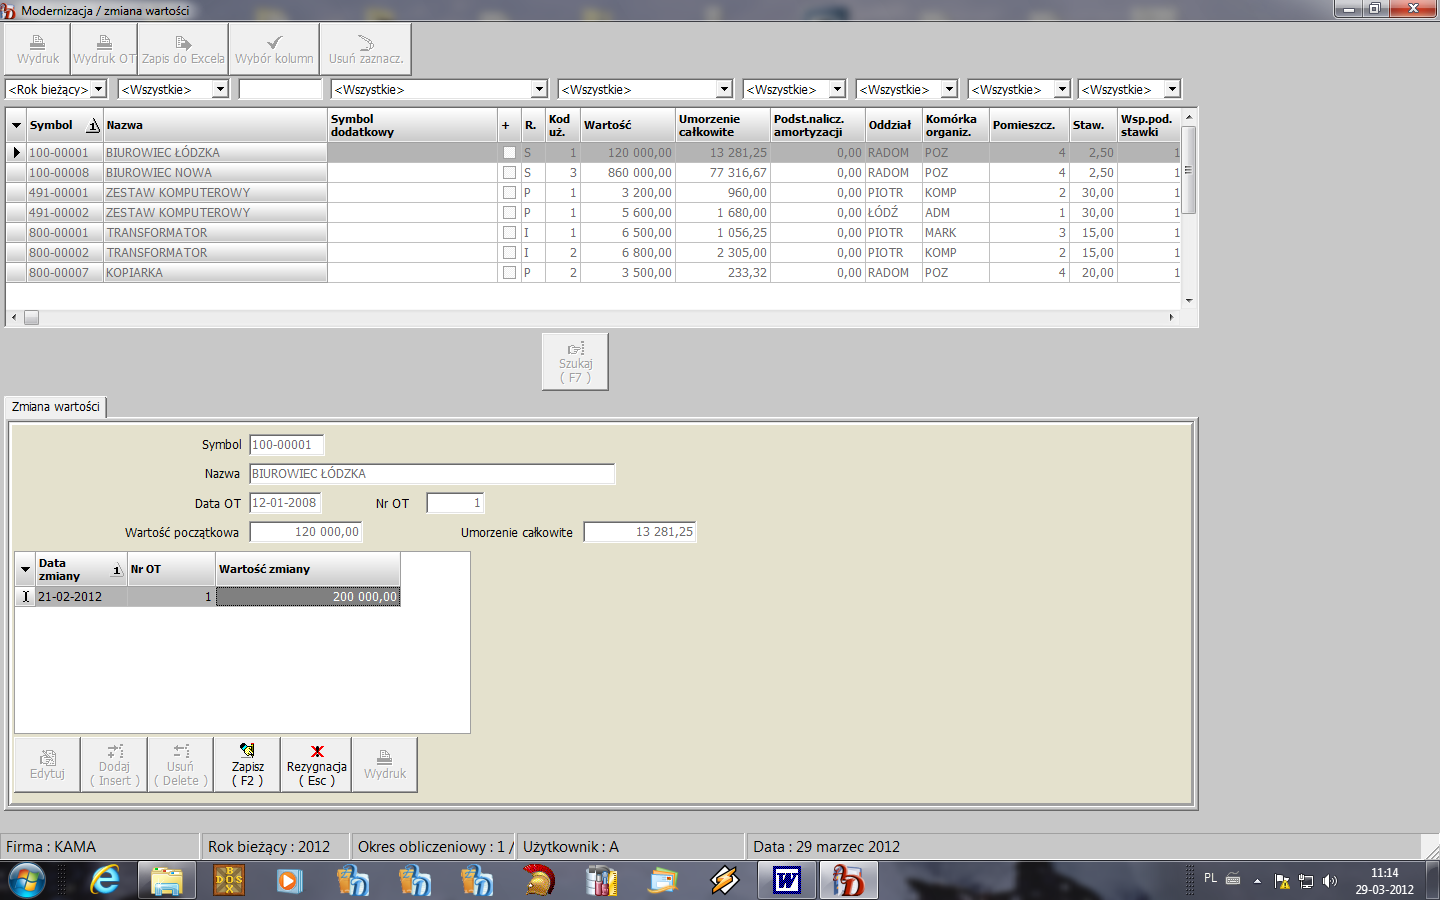Switch to Microsoft Word on the taskbar
The image size is (1440, 900).
click(787, 881)
